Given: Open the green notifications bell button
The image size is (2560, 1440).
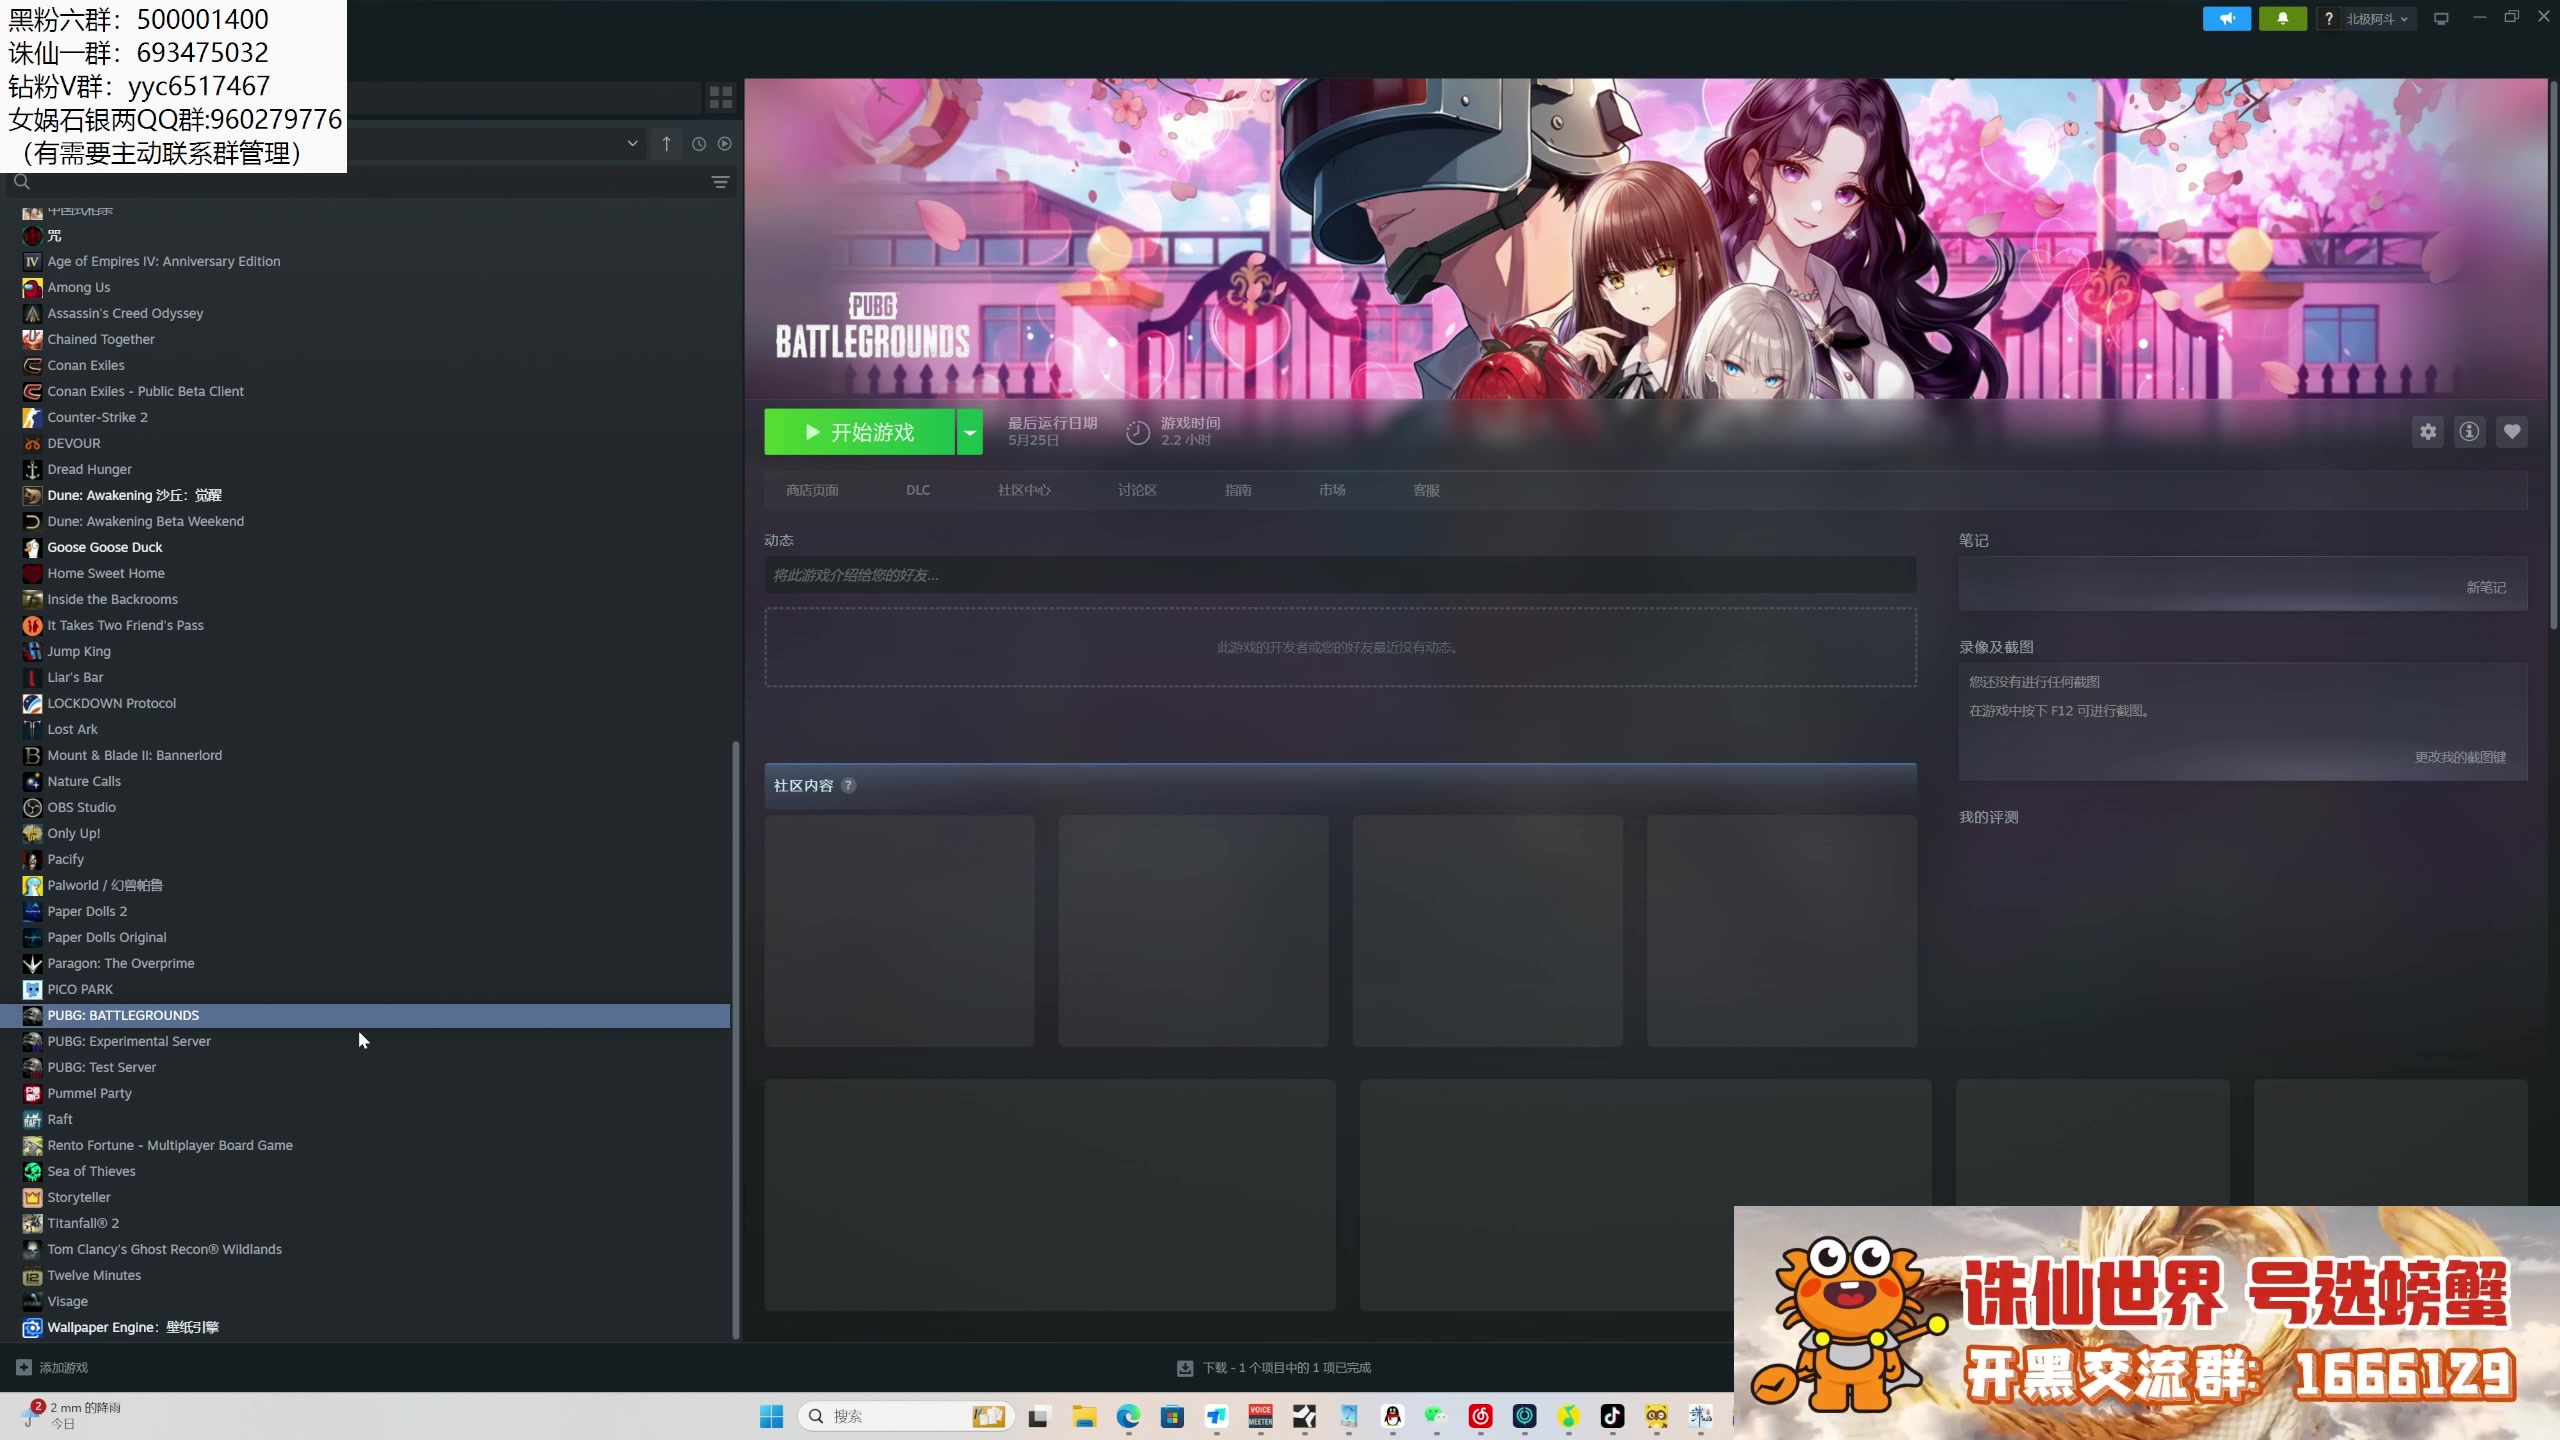Looking at the screenshot, I should click(x=2282, y=18).
